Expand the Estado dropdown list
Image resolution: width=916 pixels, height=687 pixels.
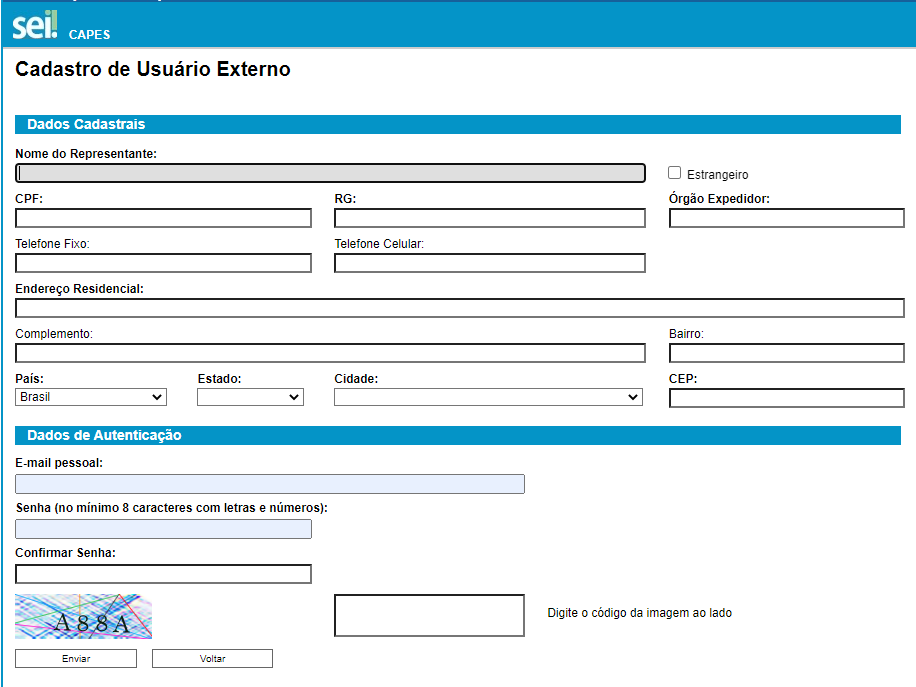250,397
